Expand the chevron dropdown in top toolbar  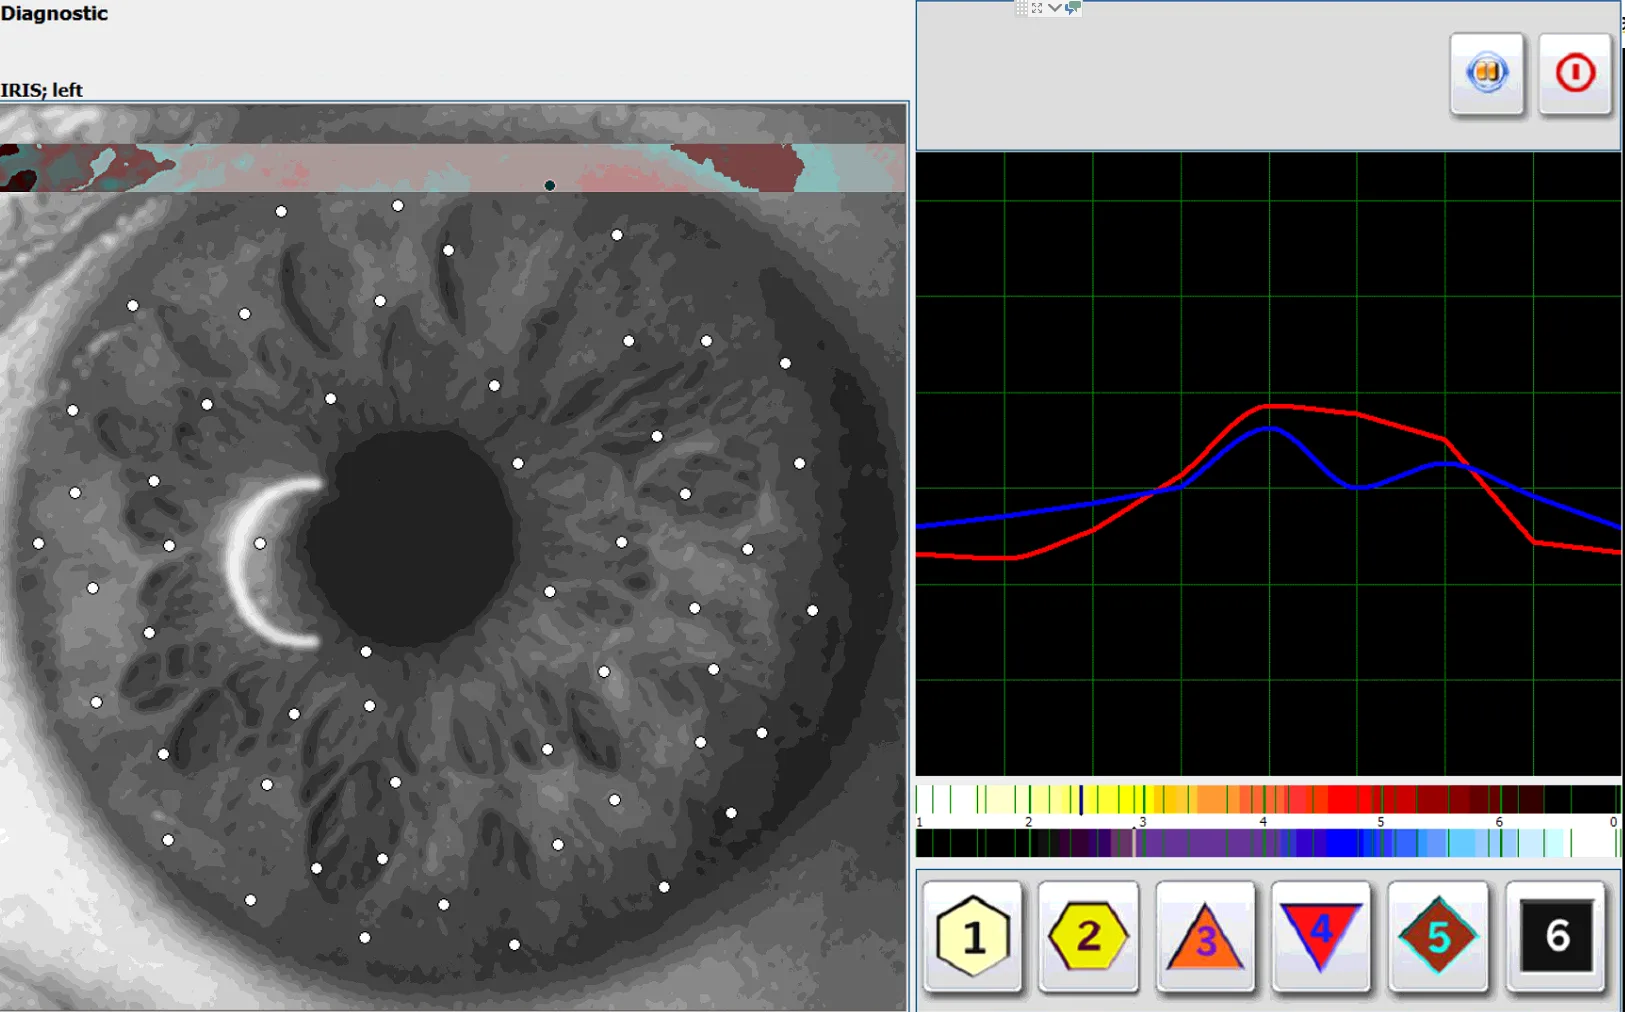click(1054, 8)
